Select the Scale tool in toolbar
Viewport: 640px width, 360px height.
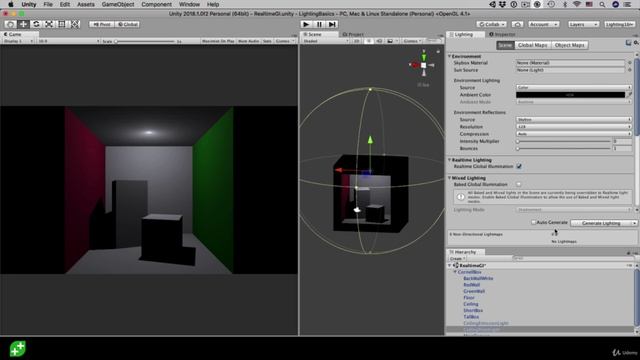pyautogui.click(x=49, y=24)
